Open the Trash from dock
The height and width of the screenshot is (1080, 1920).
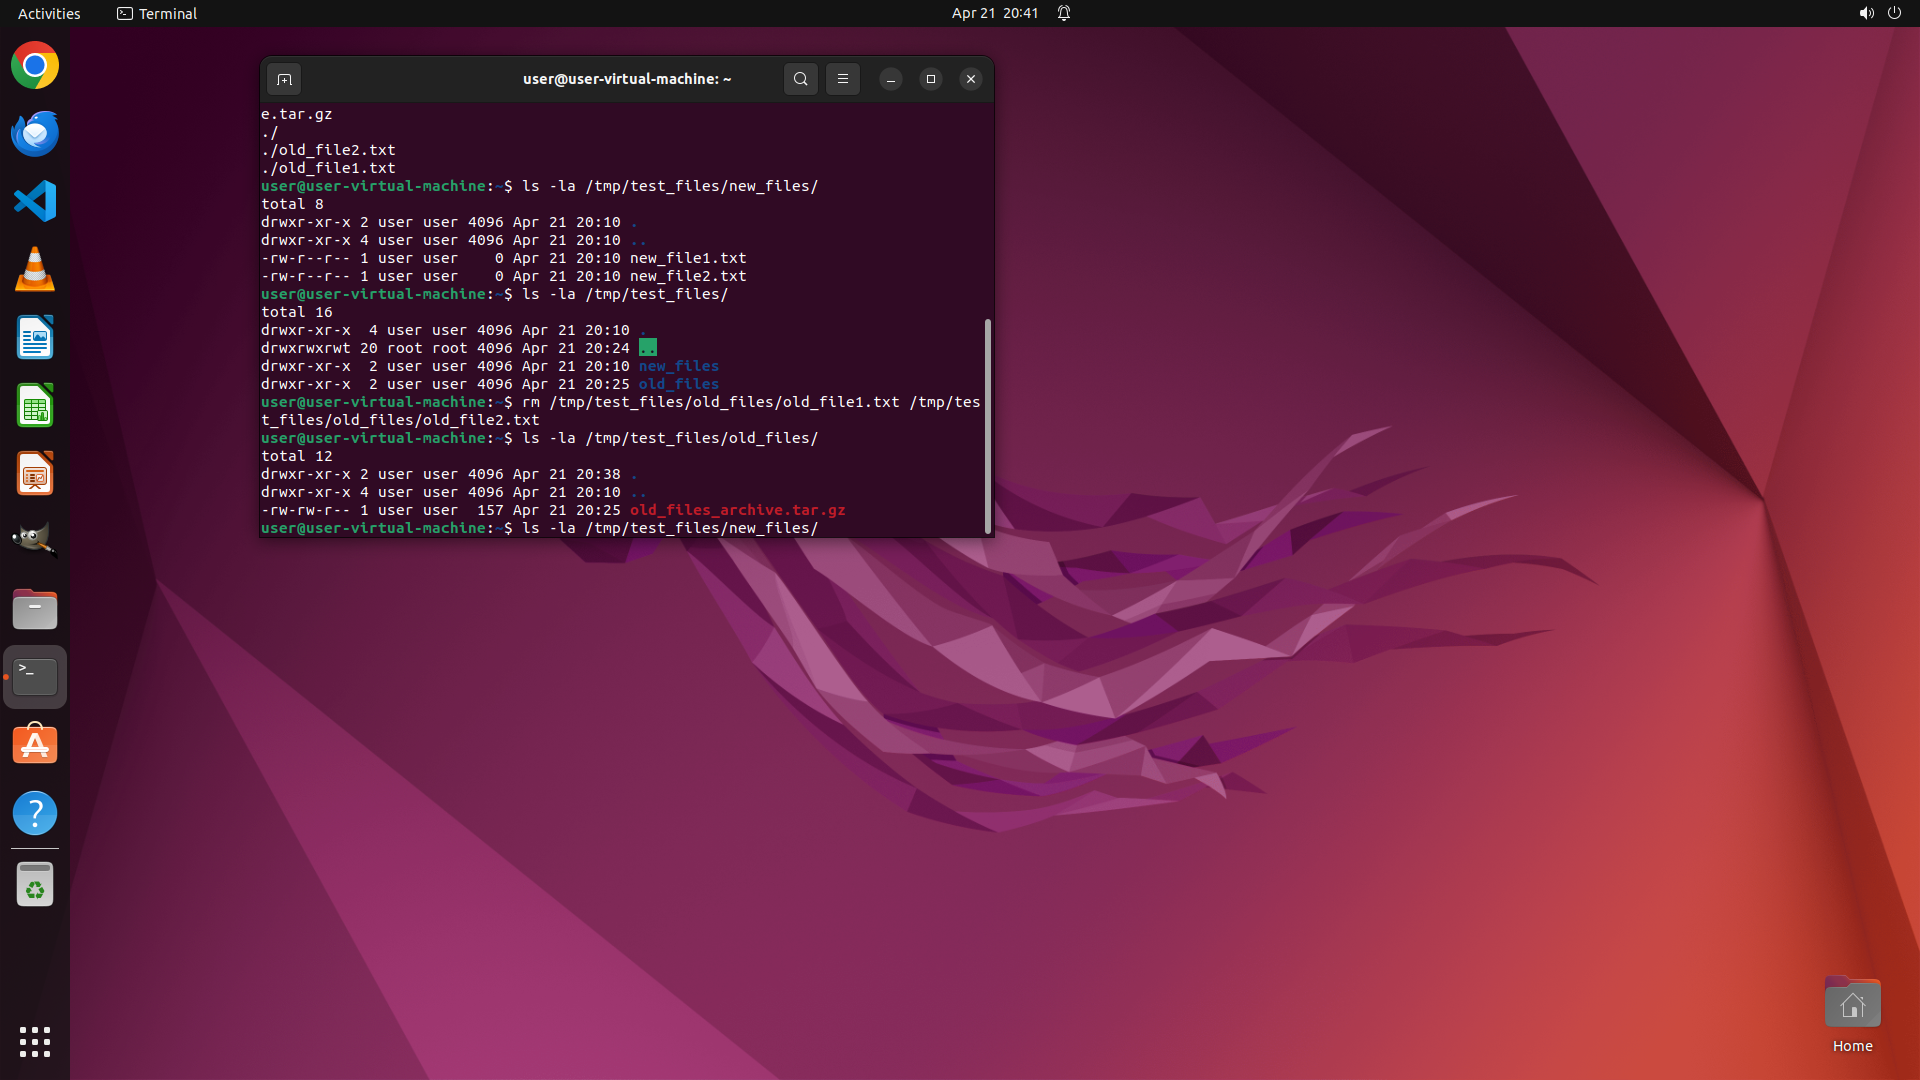pyautogui.click(x=35, y=885)
